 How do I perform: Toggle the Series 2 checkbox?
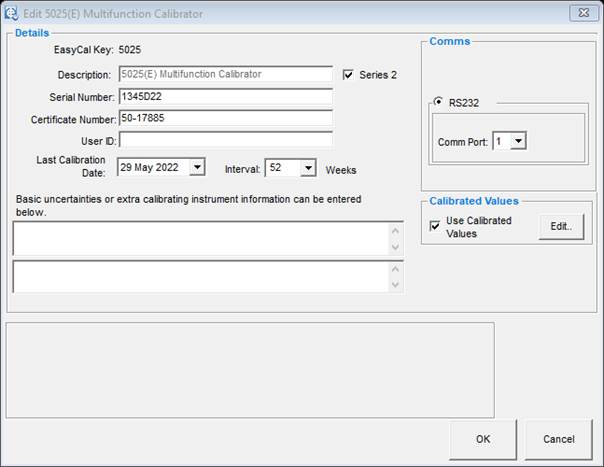[x=349, y=75]
